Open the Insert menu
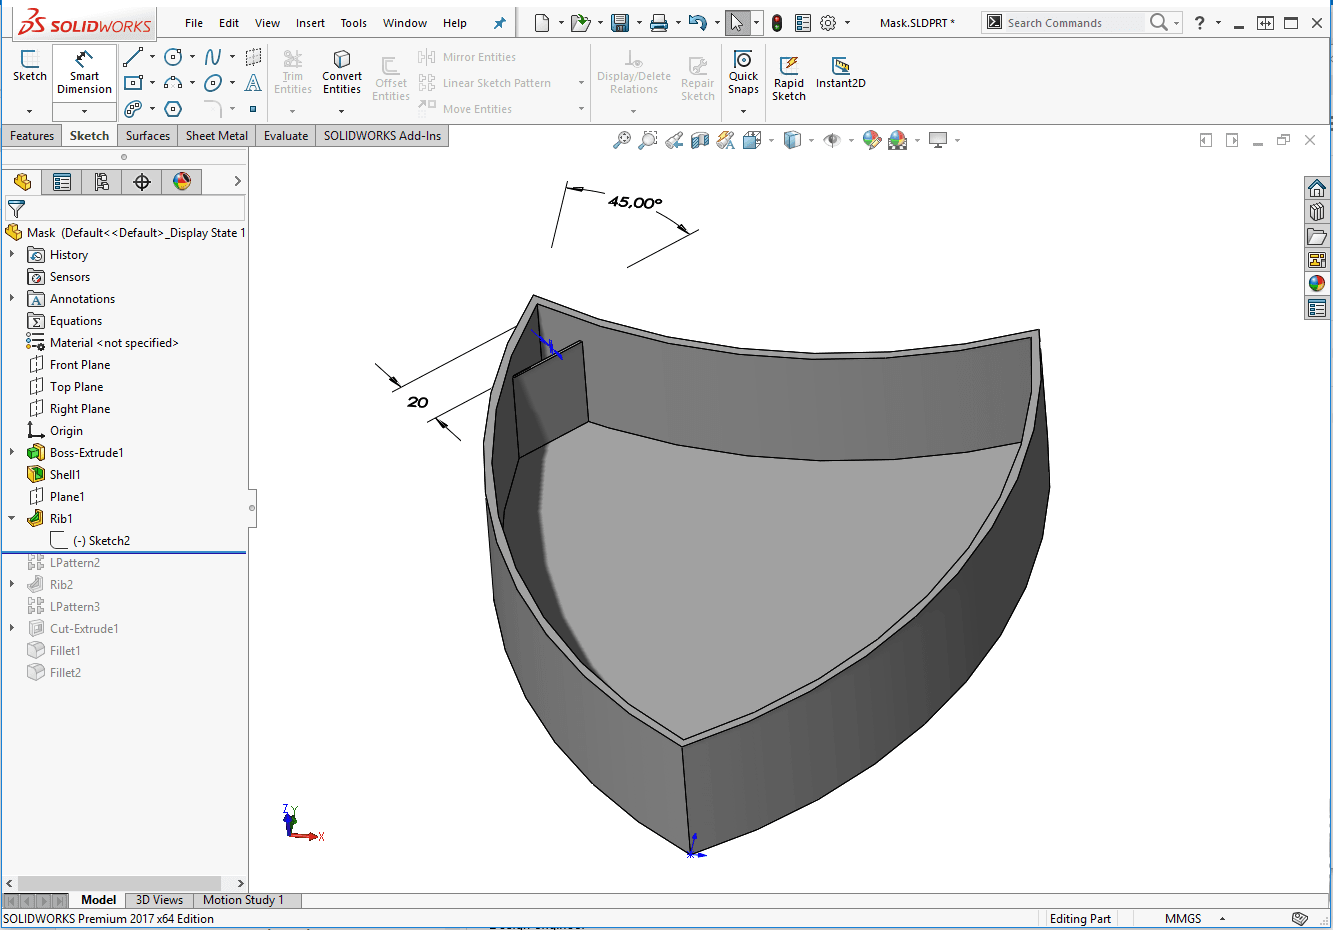This screenshot has height=930, width=1333. click(x=310, y=23)
